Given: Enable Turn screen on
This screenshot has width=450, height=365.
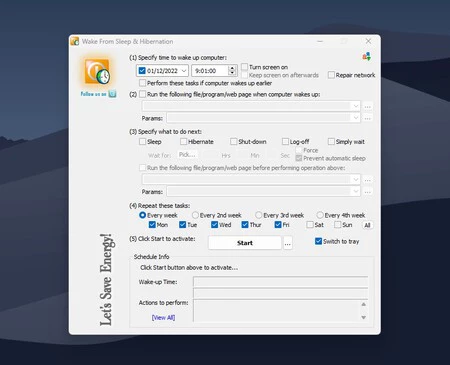Looking at the screenshot, I should click(x=245, y=67).
